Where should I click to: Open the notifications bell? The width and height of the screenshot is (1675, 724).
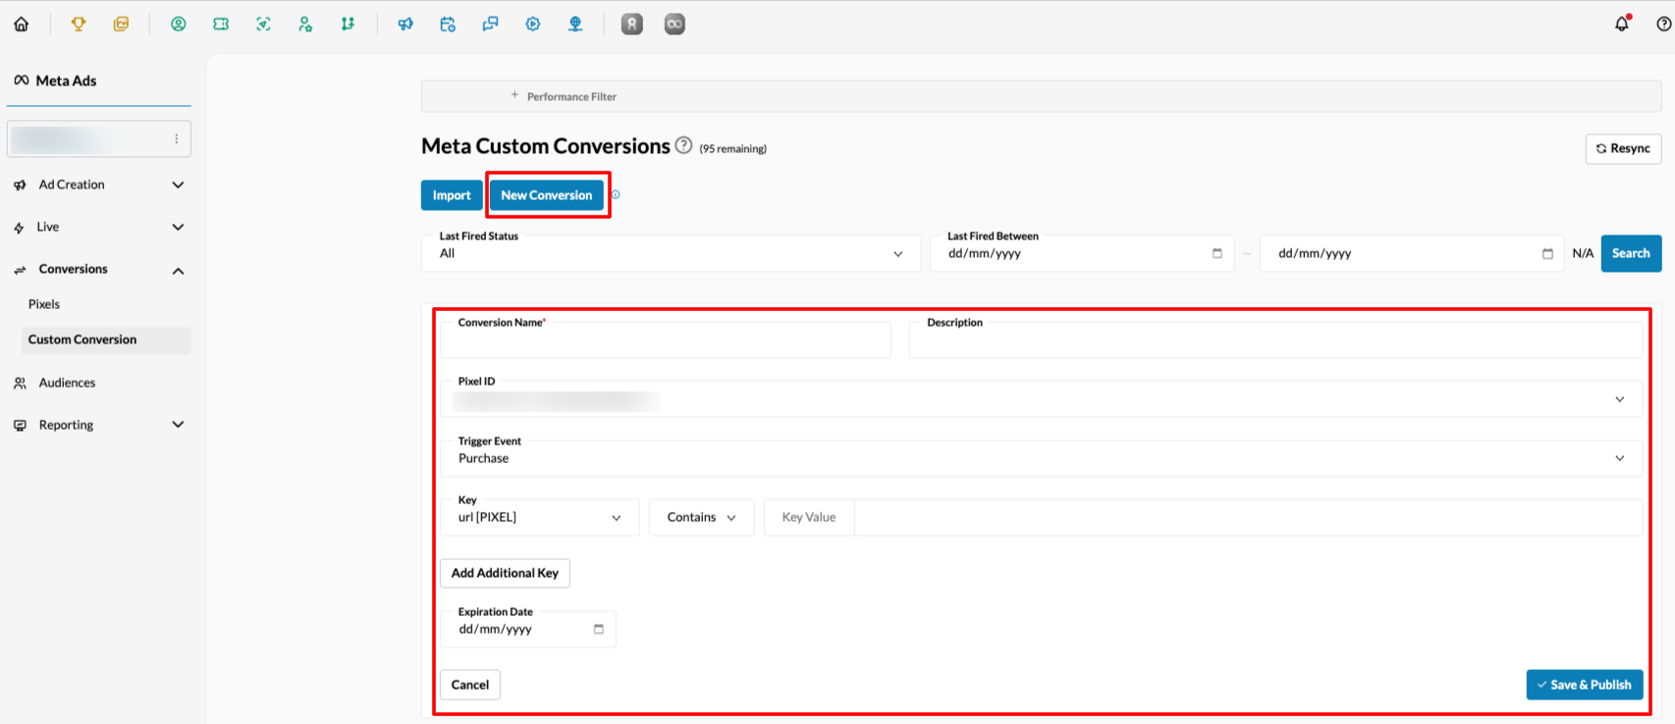[1622, 24]
